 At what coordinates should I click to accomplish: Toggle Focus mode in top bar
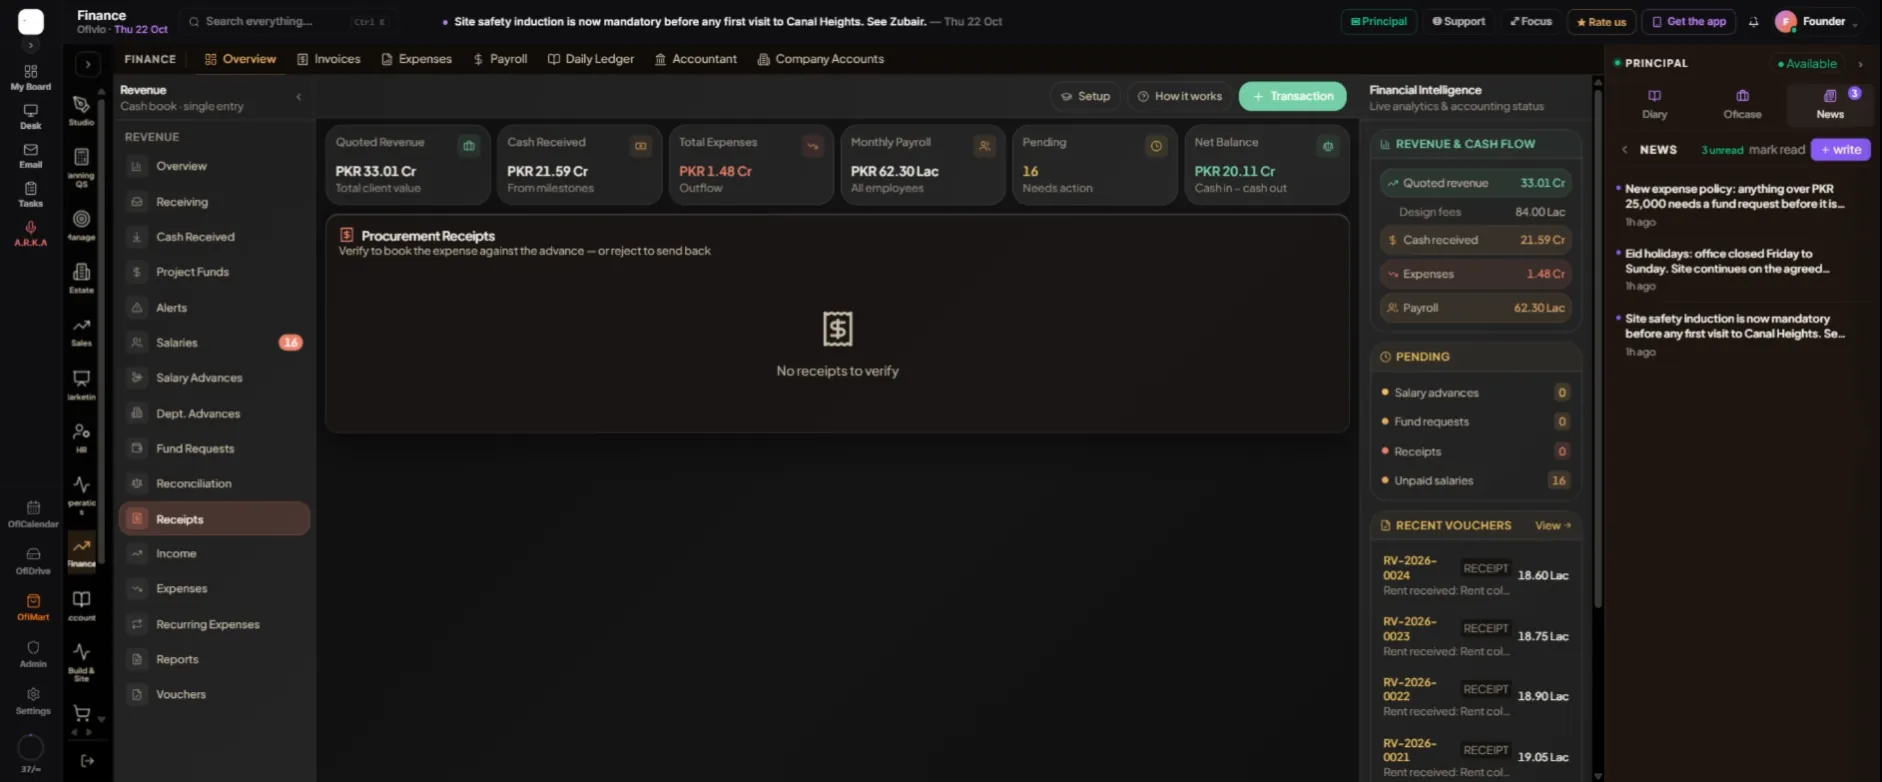(x=1531, y=21)
